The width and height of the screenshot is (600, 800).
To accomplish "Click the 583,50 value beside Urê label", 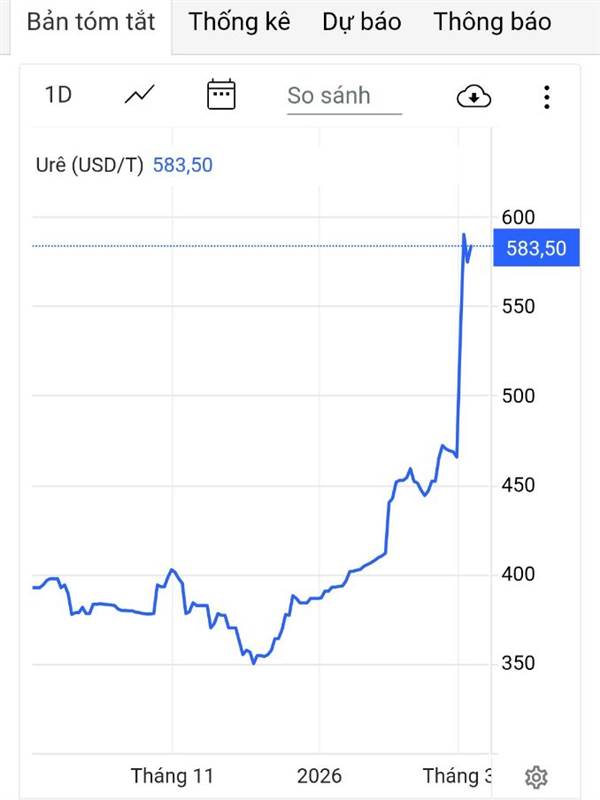I will 182,165.
